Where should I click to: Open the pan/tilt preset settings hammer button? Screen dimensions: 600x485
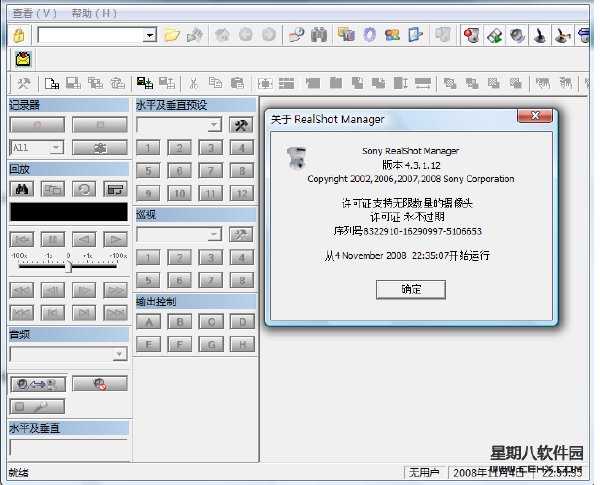click(241, 125)
